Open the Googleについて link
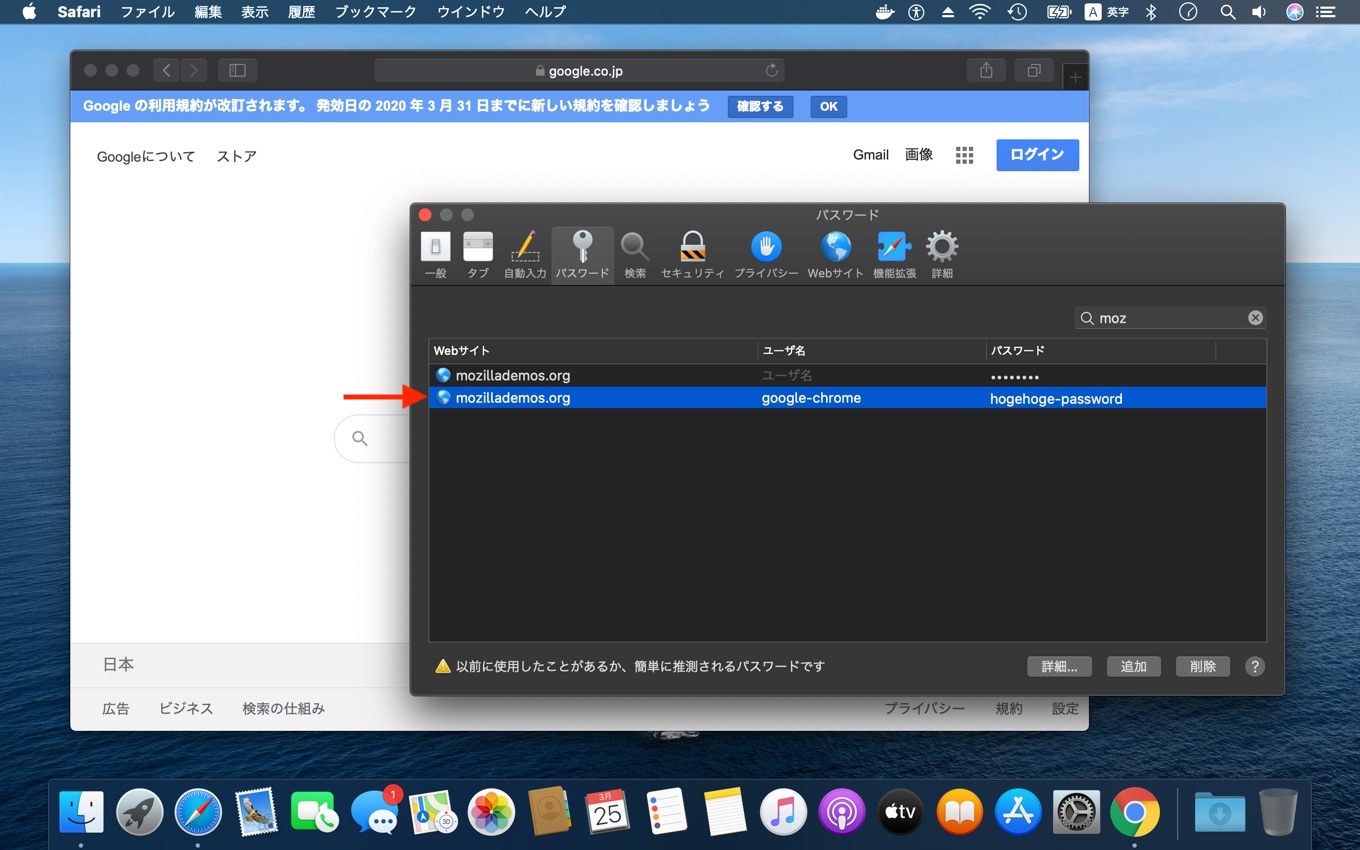Viewport: 1360px width, 850px height. (146, 156)
